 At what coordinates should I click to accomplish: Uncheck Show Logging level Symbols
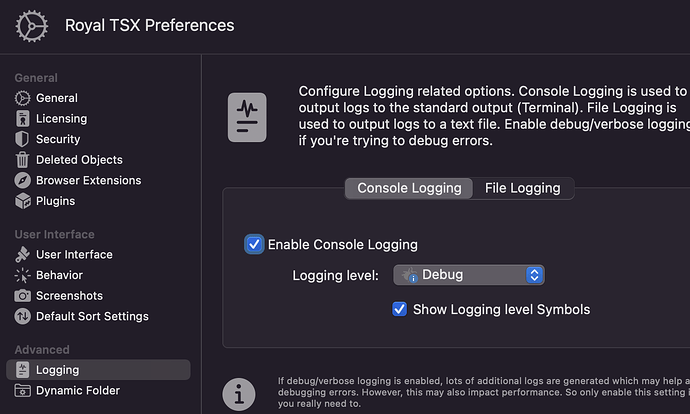[400, 309]
